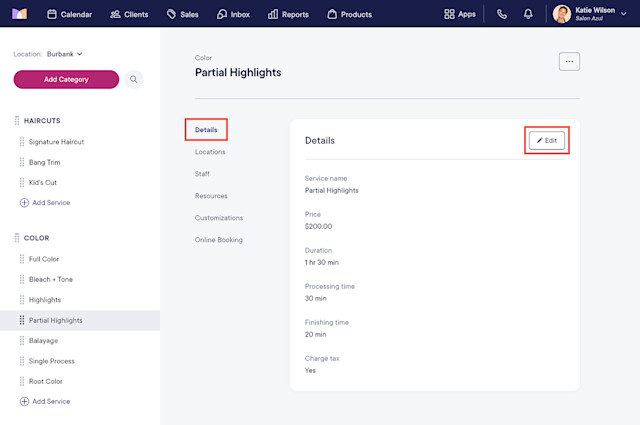Grab the drag handle next to HAIRCUTS

coord(17,120)
